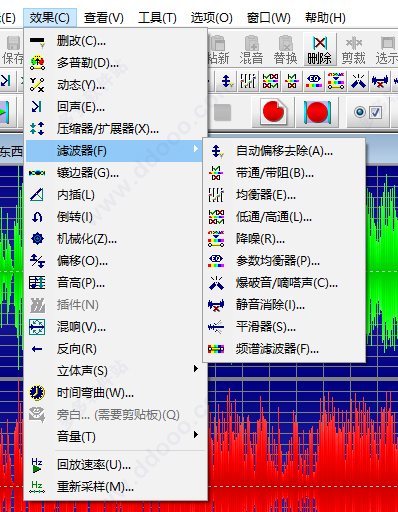Click the red record button
Image resolution: width=398 pixels, height=512 pixels.
click(273, 112)
